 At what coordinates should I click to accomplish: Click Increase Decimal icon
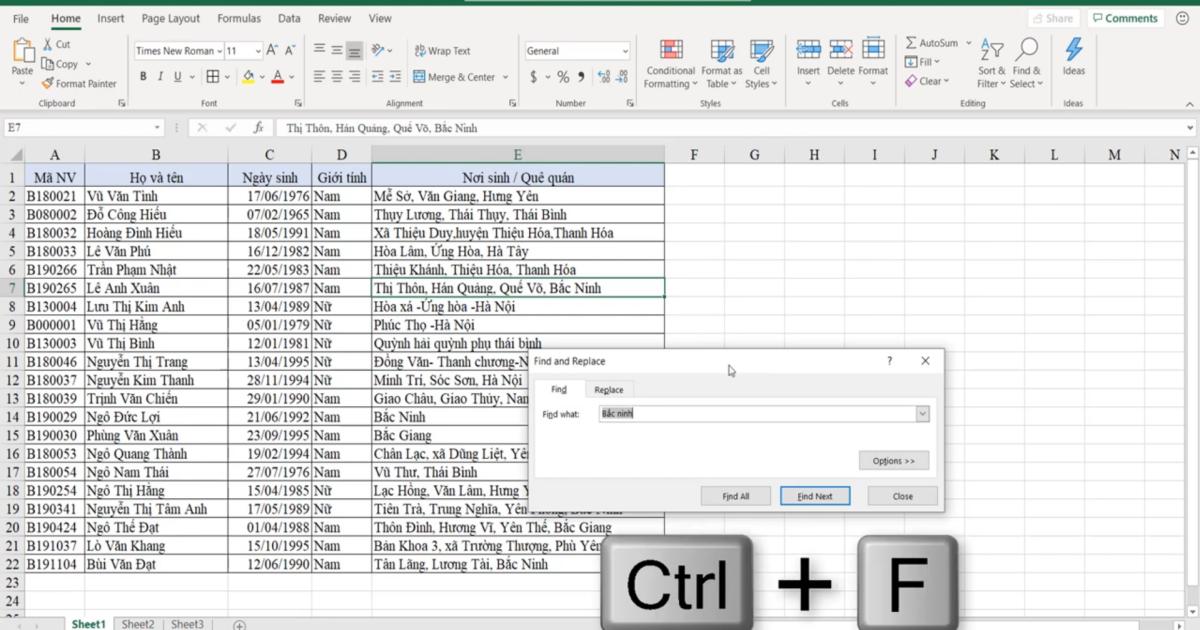point(603,77)
